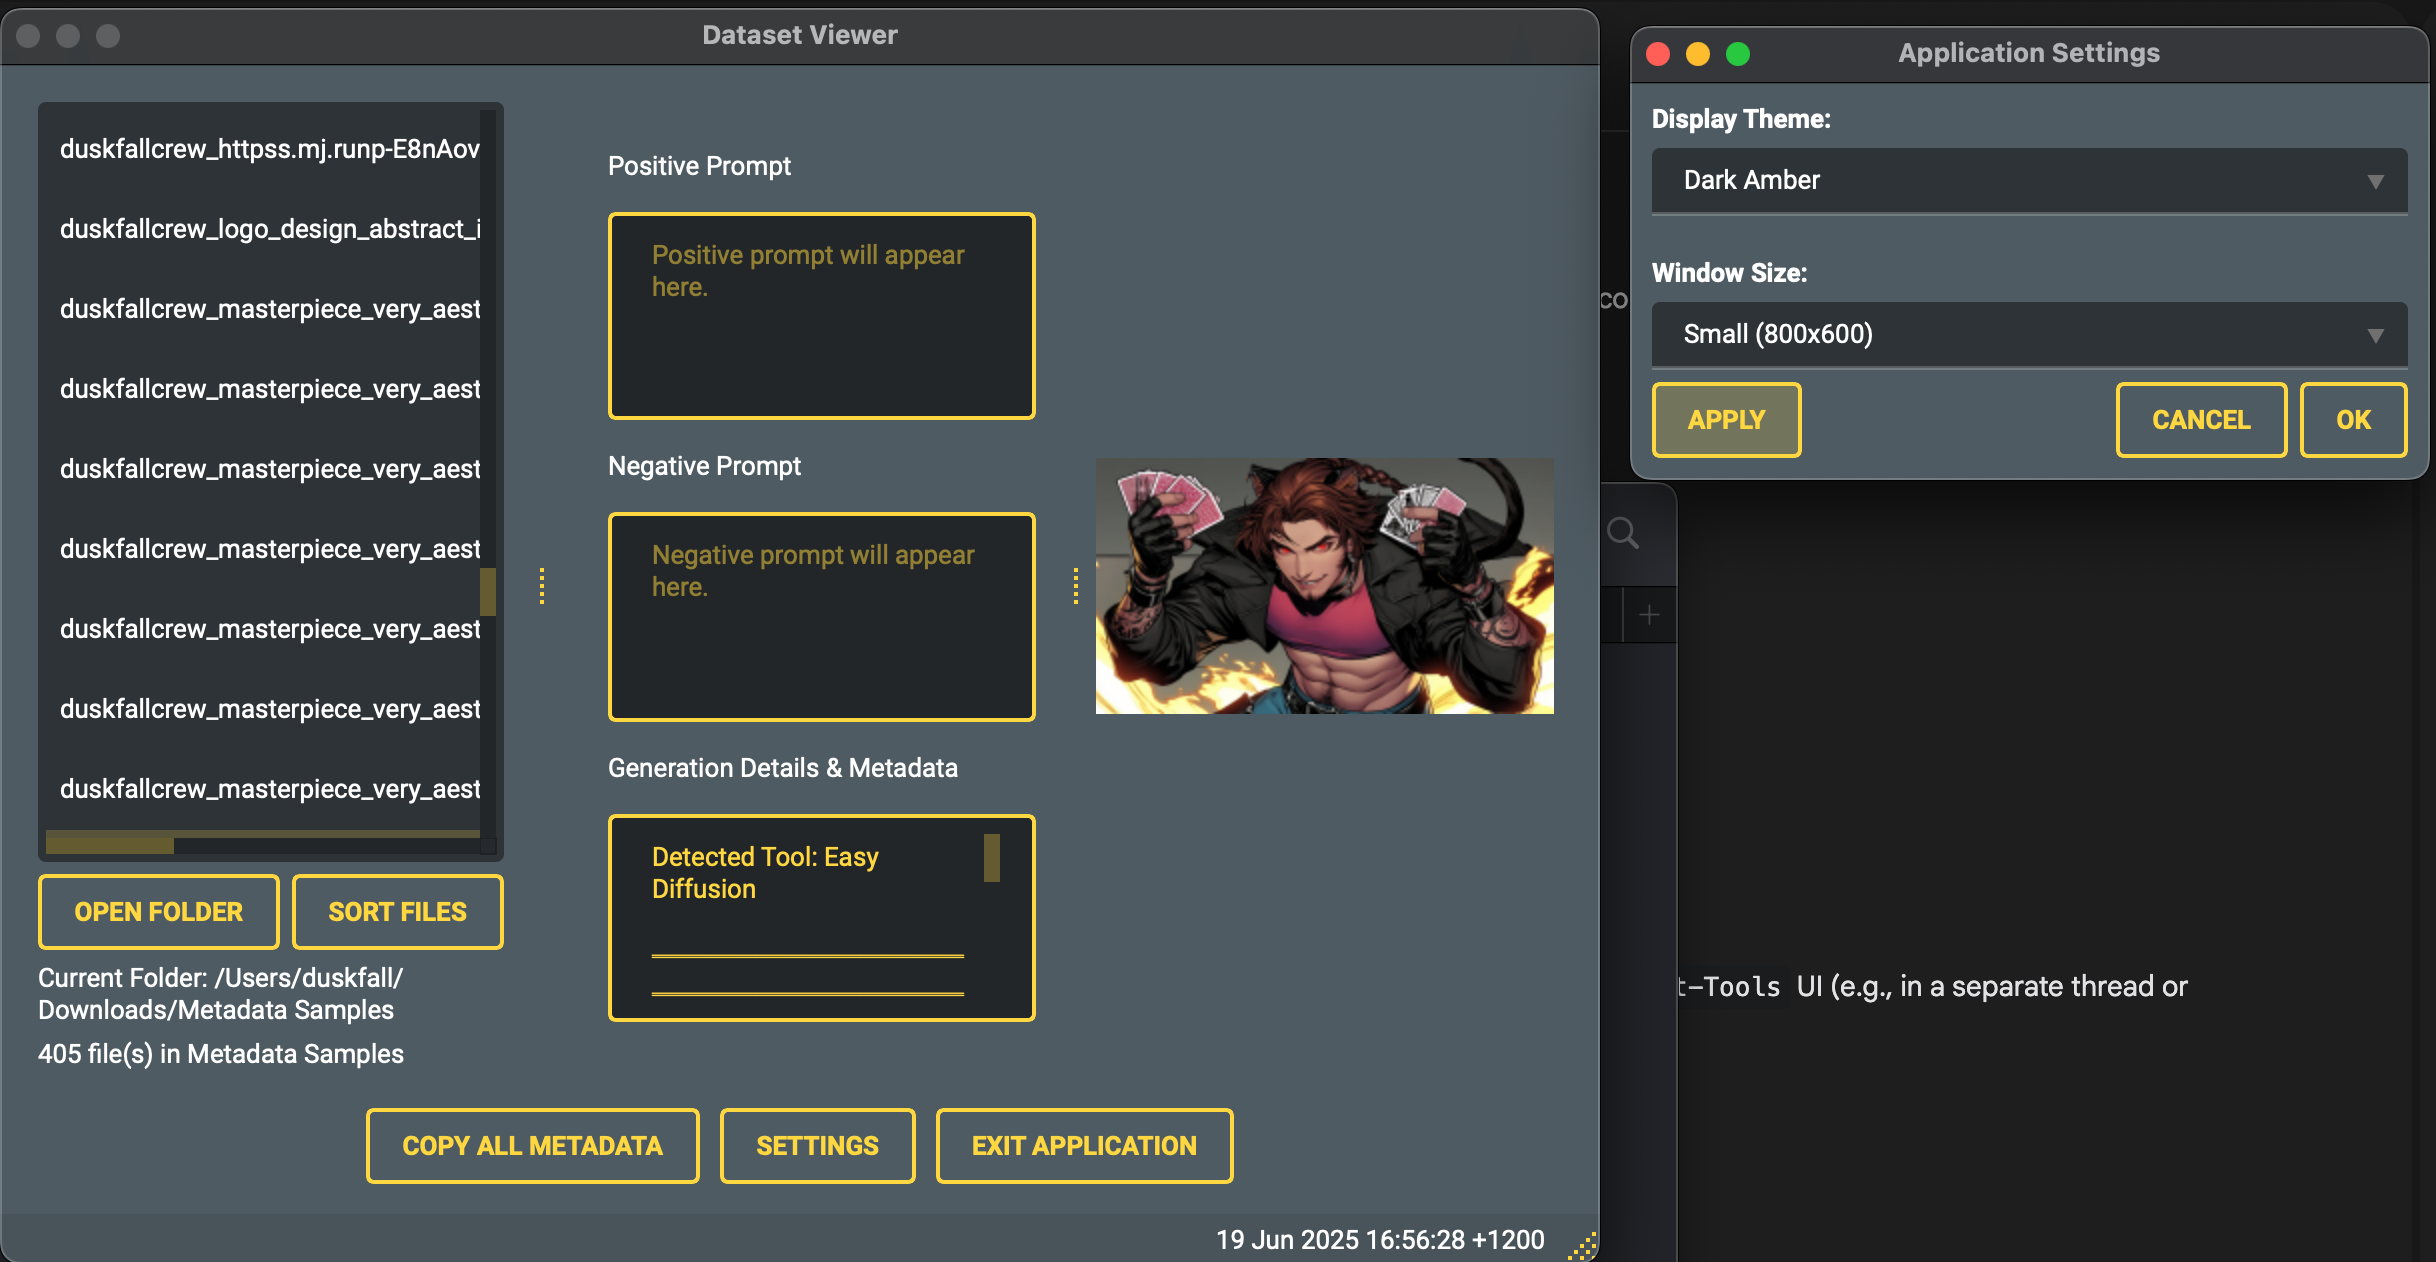2436x1262 pixels.
Task: Close the Application Settings window
Action: tap(1658, 54)
